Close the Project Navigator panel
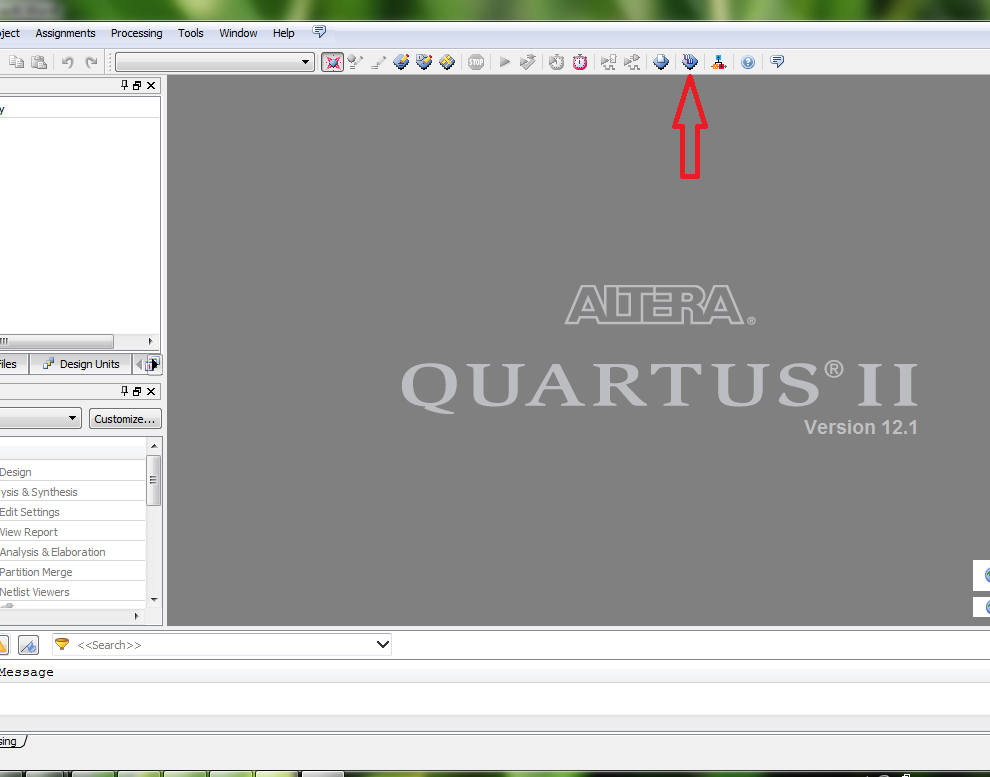Image resolution: width=990 pixels, height=777 pixels. 151,85
